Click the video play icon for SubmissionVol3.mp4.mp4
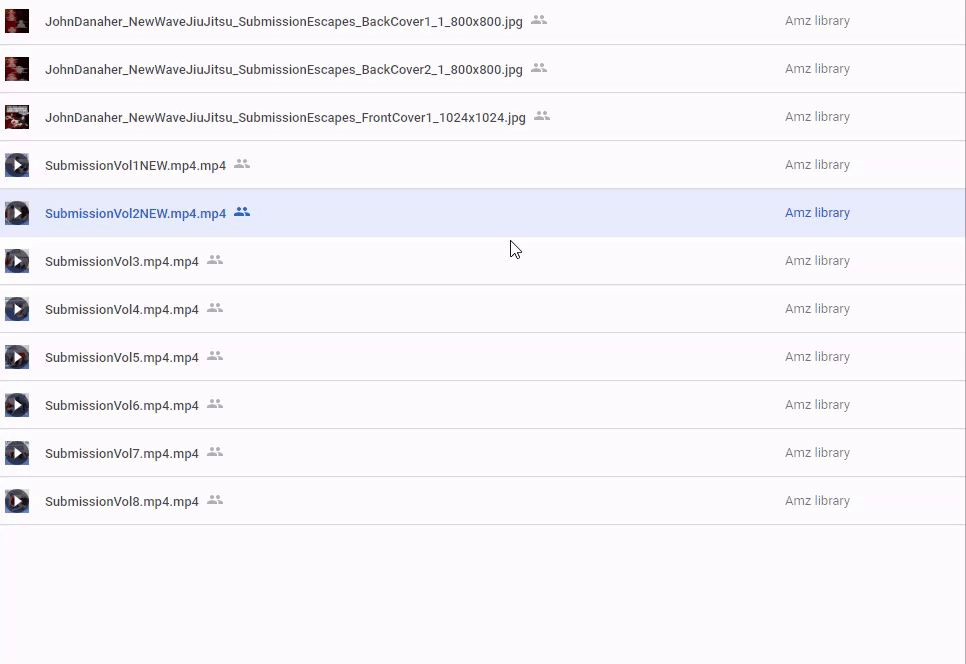This screenshot has width=966, height=664. coord(17,261)
